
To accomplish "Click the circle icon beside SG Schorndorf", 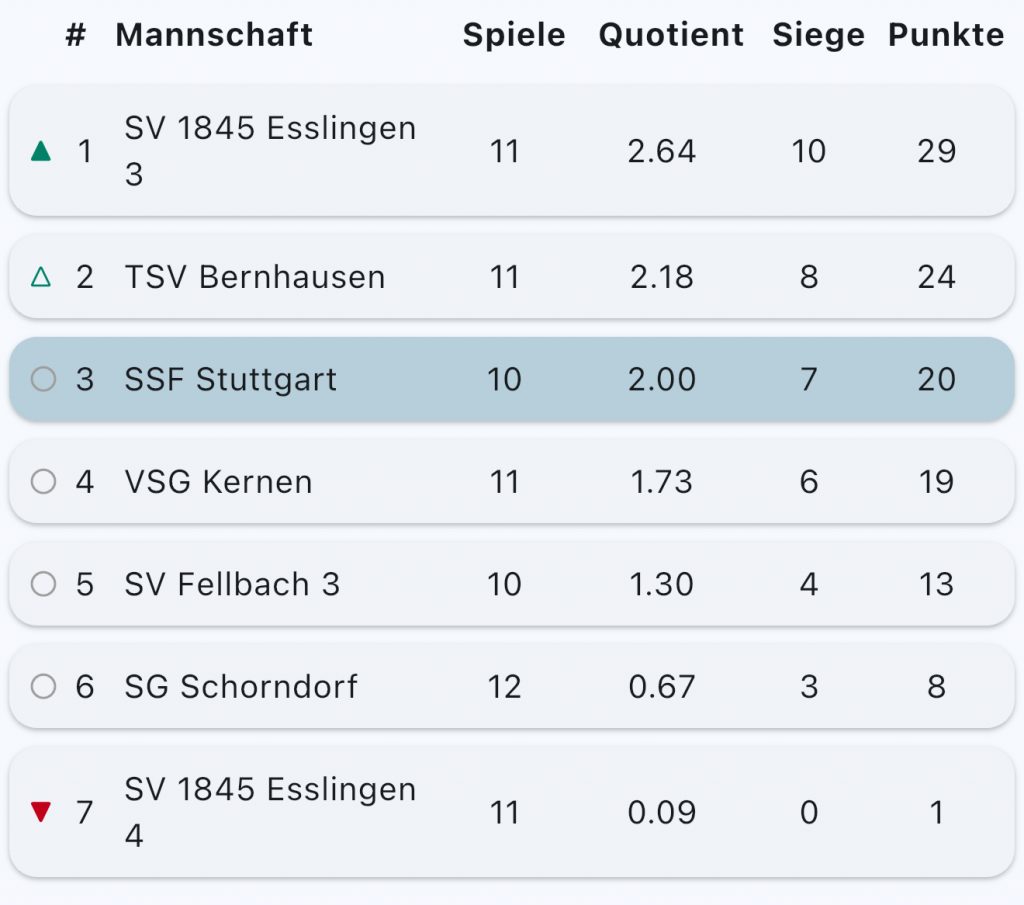I will pyautogui.click(x=43, y=686).
